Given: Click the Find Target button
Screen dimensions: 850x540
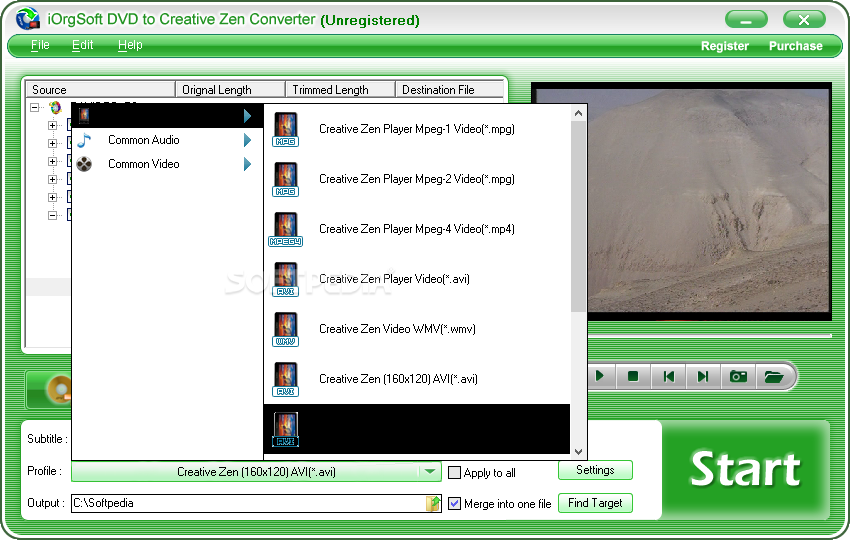Looking at the screenshot, I should (595, 503).
